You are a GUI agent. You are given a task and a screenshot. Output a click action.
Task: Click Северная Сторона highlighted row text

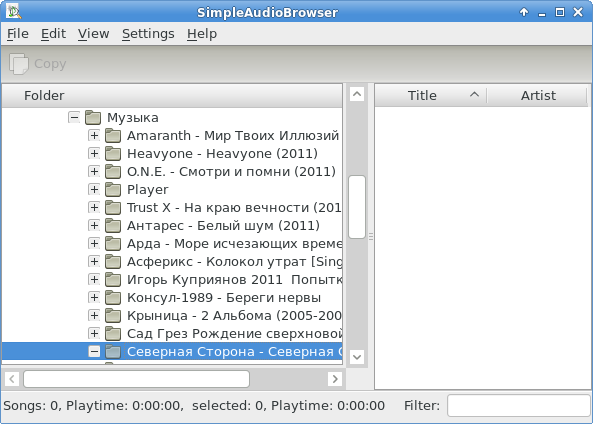234,352
